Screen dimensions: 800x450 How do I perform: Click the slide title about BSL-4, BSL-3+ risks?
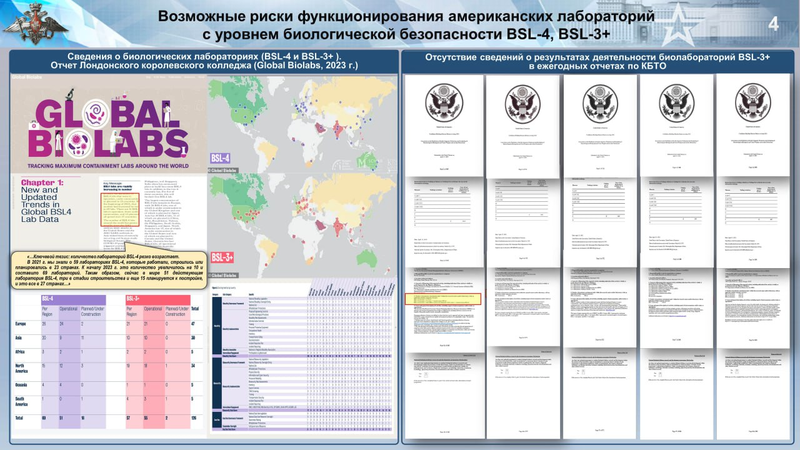[x=406, y=24]
